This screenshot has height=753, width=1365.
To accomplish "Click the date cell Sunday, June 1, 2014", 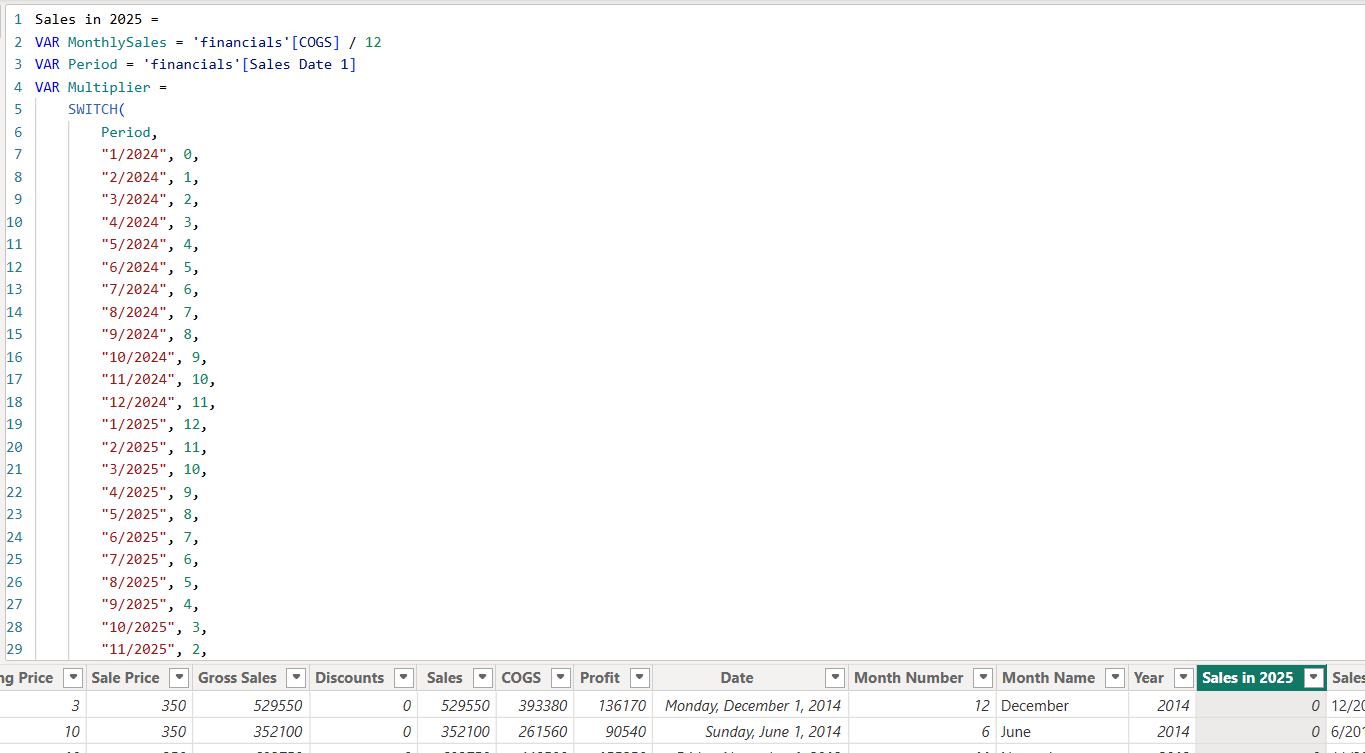I will pyautogui.click(x=750, y=732).
